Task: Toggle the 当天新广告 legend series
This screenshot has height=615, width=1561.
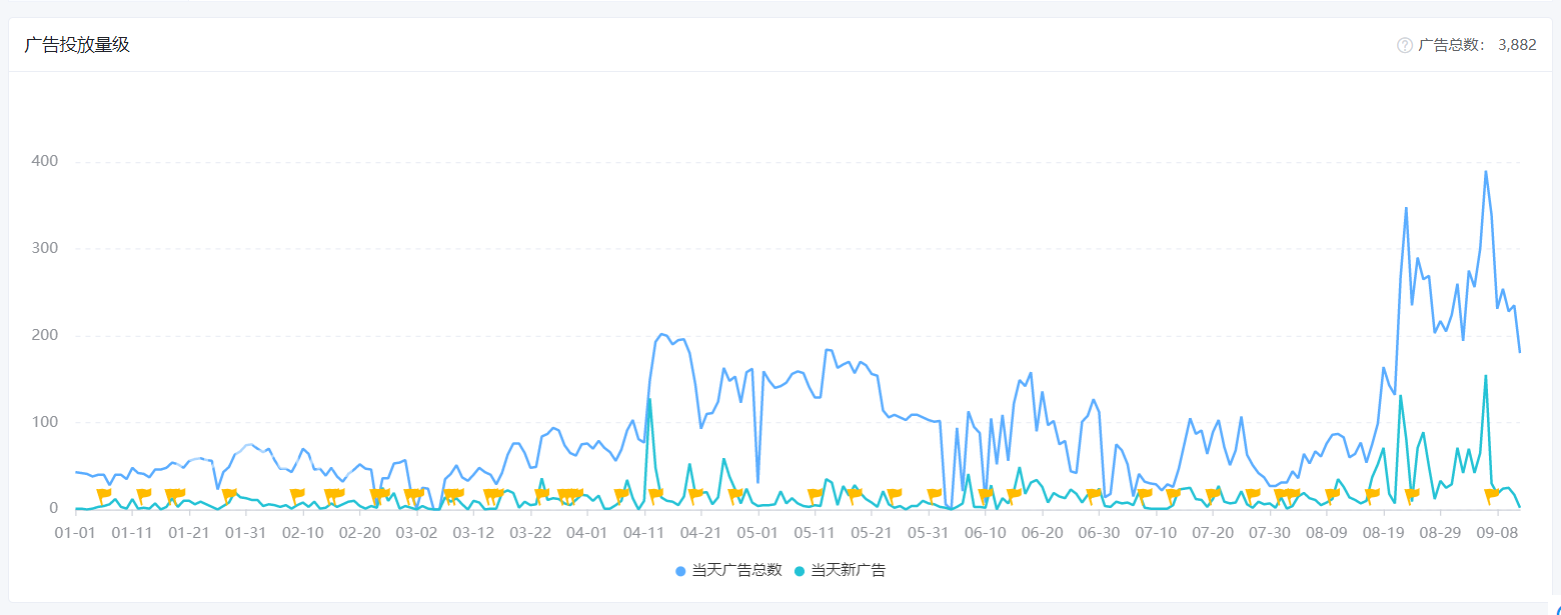Action: point(839,570)
